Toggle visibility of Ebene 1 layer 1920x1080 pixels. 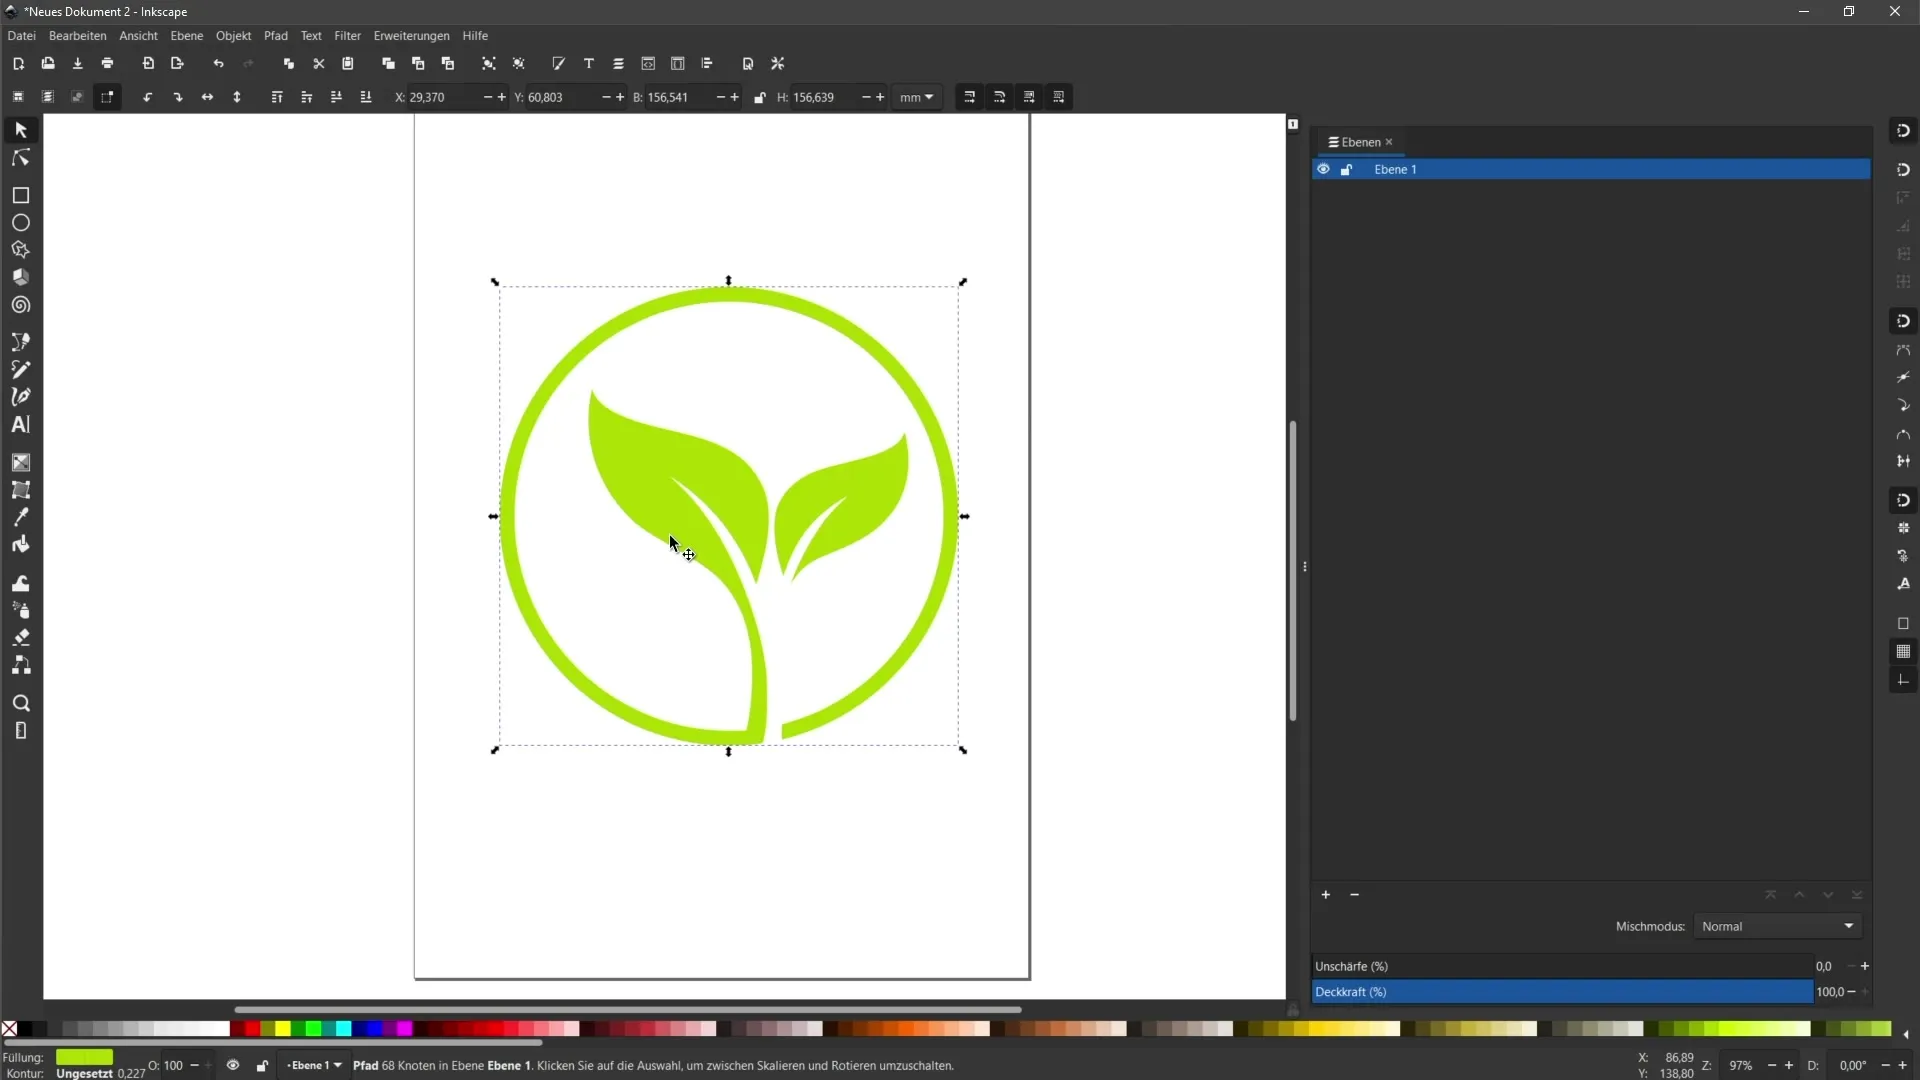1323,169
